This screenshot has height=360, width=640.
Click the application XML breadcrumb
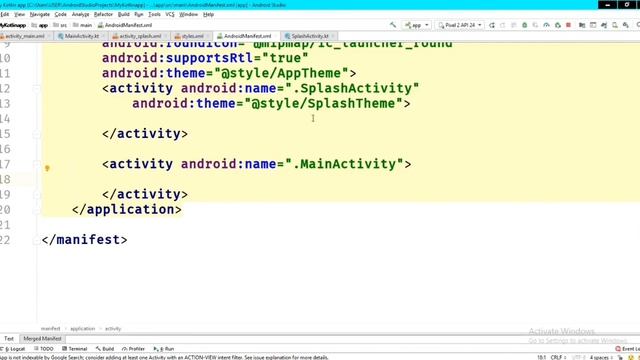(82, 329)
